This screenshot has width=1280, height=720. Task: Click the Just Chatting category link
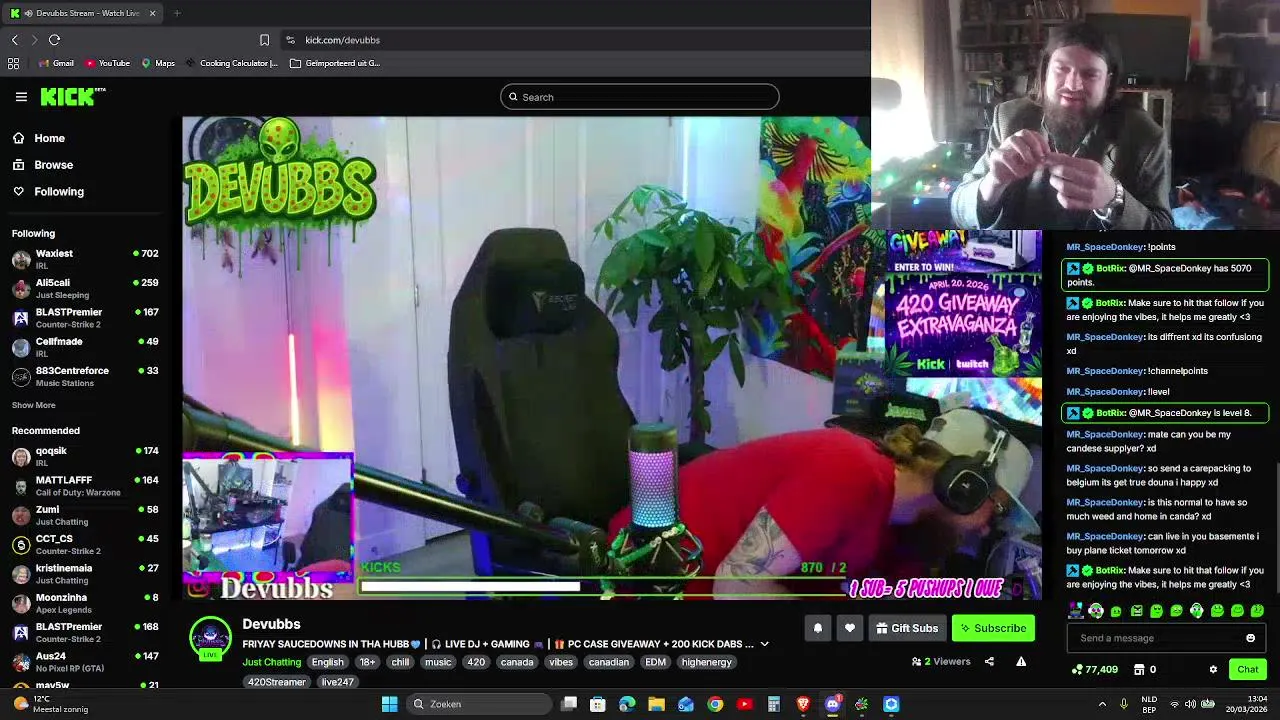(271, 662)
